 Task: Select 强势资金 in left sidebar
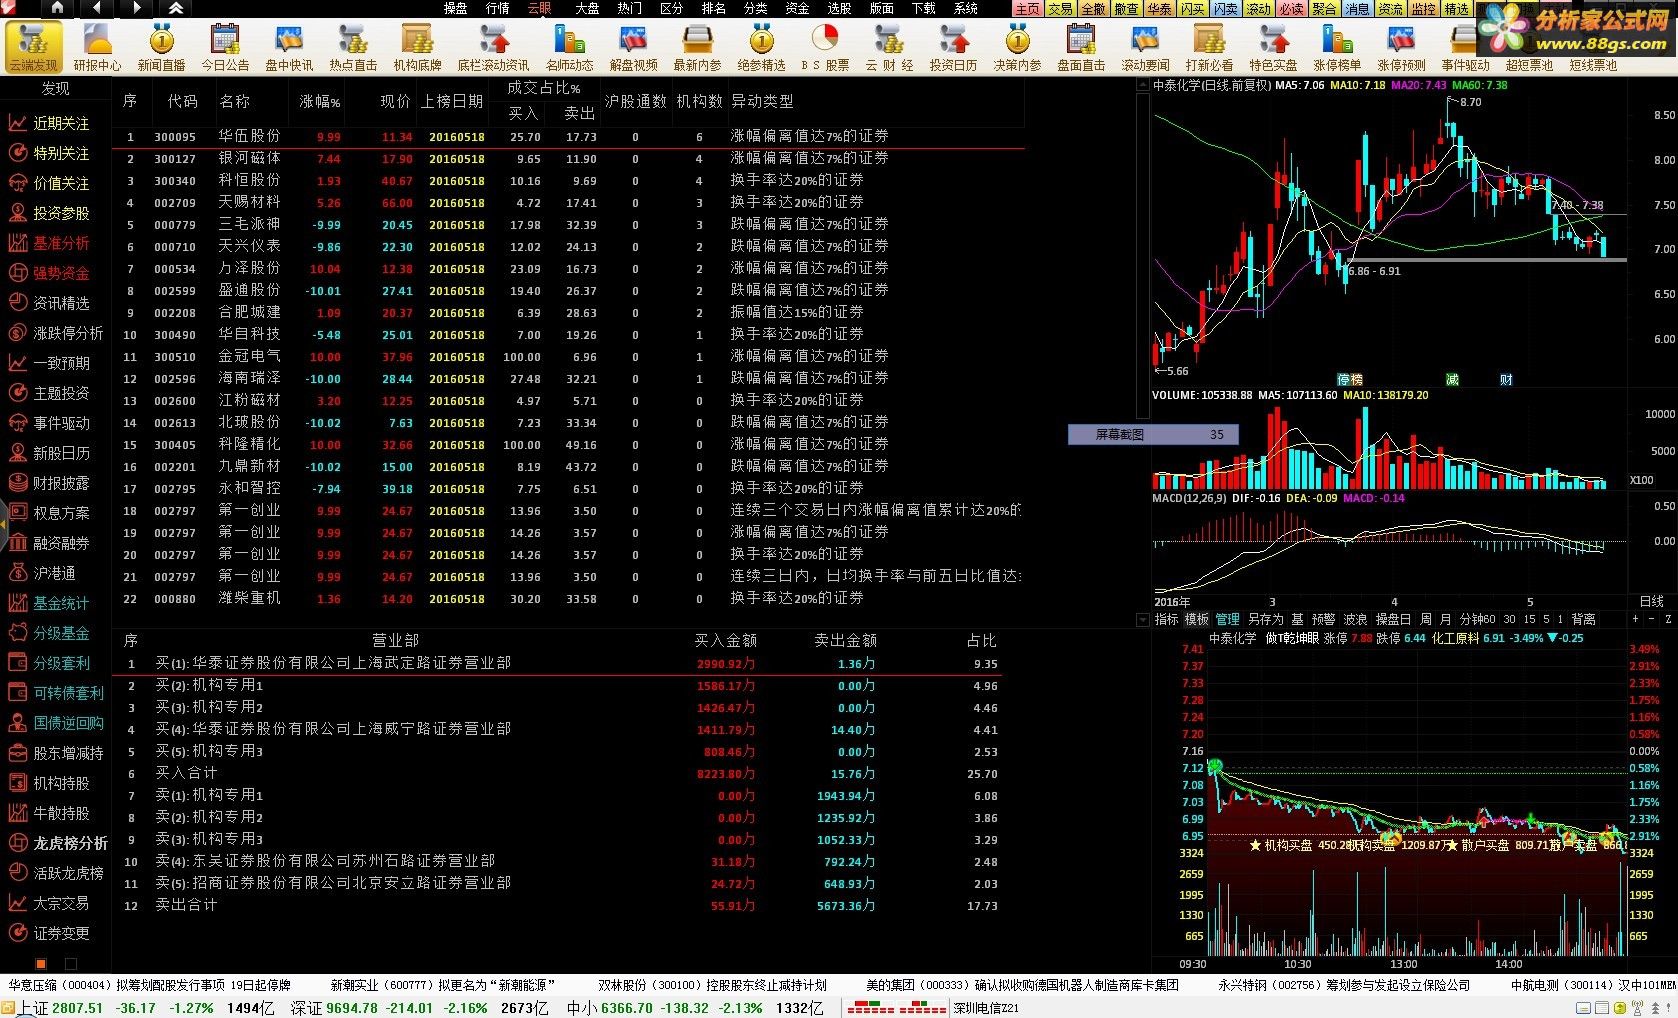(x=61, y=273)
